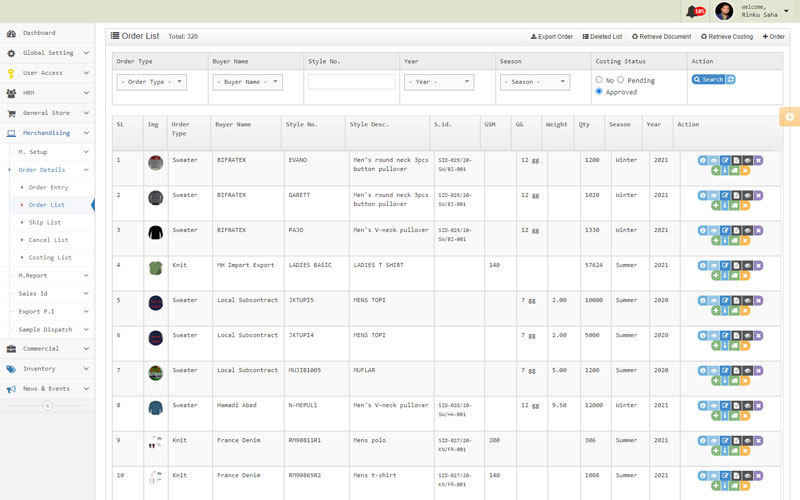Click the + Order button
Viewport: 800px width, 500px height.
(x=773, y=37)
